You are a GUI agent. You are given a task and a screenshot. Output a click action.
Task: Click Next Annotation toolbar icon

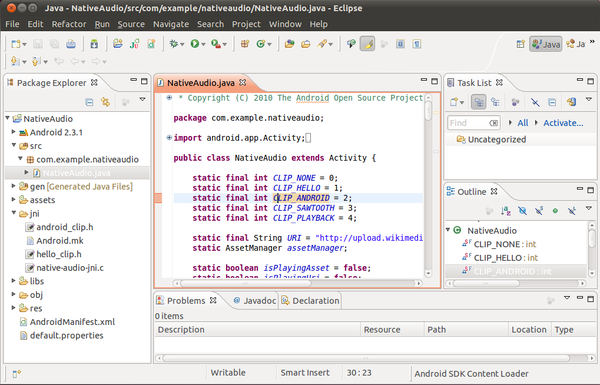pos(15,61)
